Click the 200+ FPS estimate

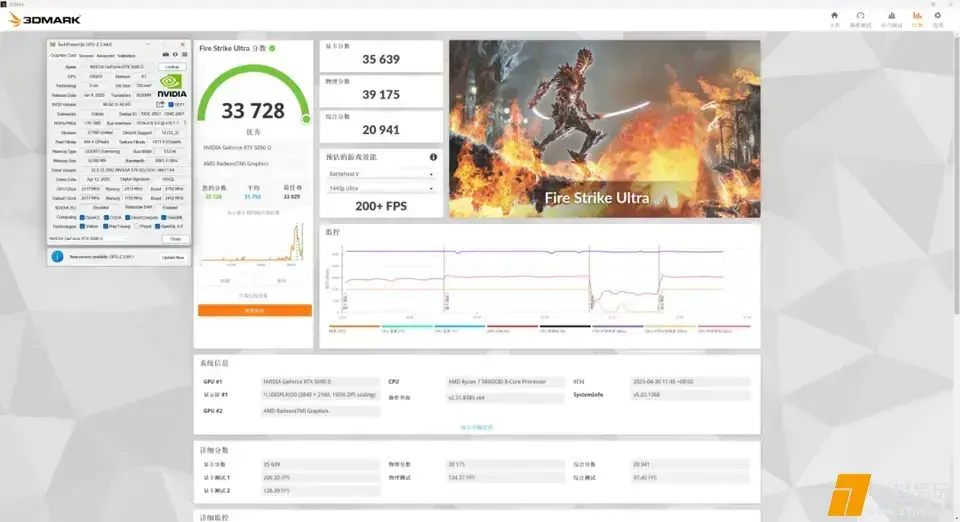pyautogui.click(x=381, y=206)
